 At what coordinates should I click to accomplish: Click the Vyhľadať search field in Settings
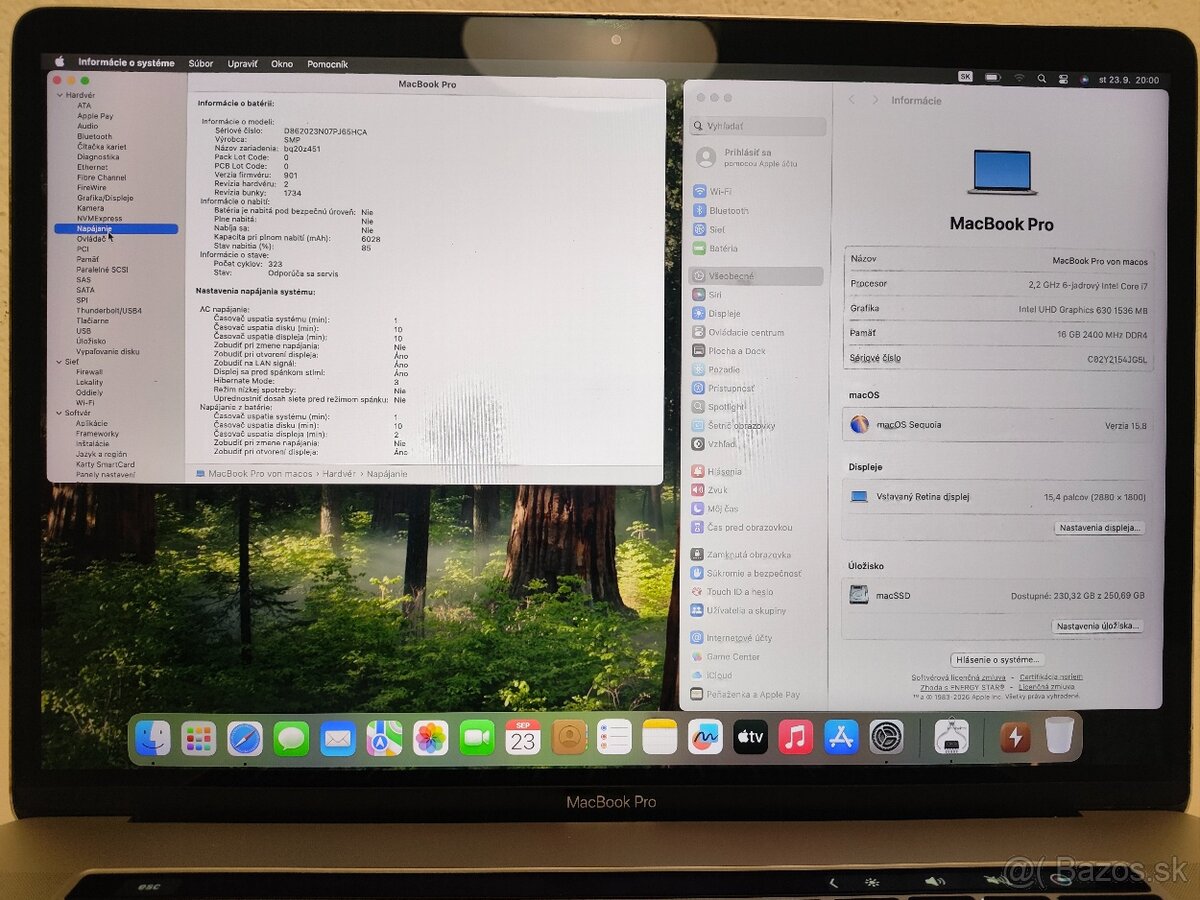pyautogui.click(x=759, y=127)
